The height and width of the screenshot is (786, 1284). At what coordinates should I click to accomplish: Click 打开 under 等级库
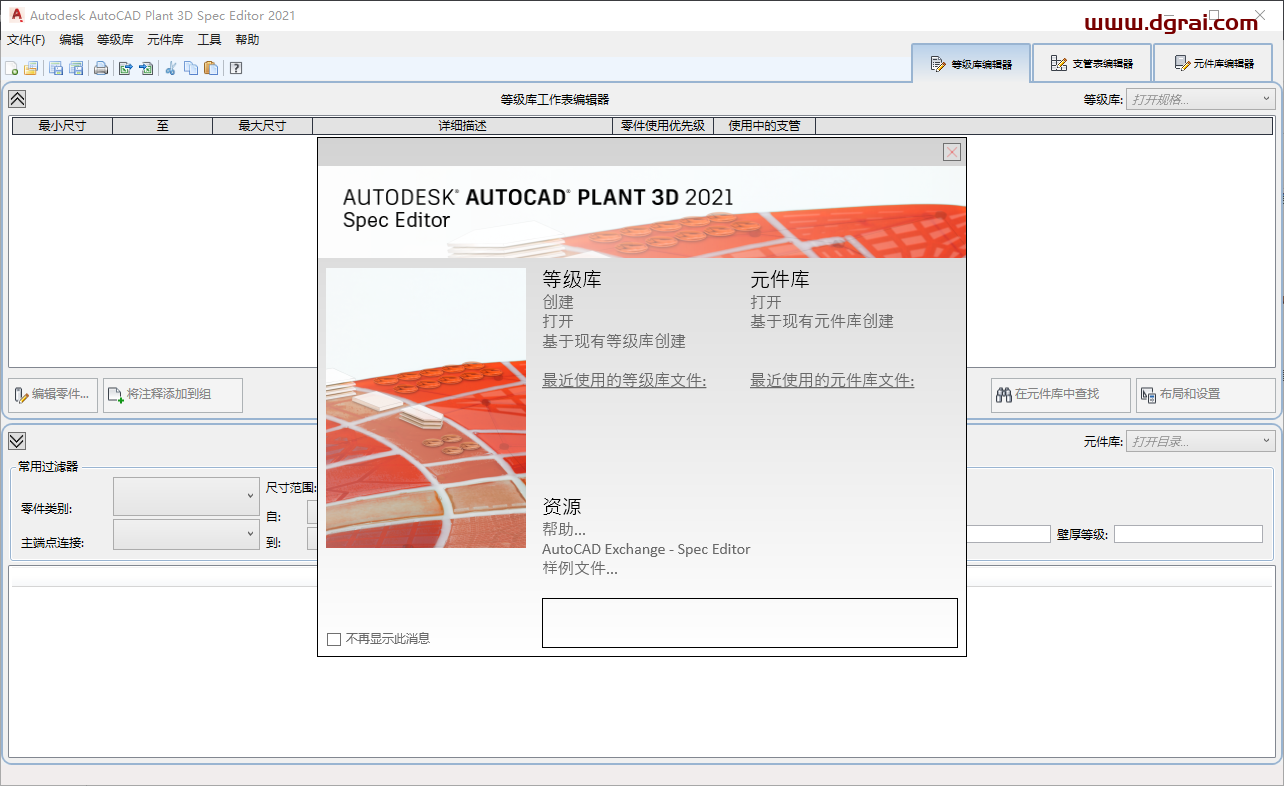coord(558,322)
